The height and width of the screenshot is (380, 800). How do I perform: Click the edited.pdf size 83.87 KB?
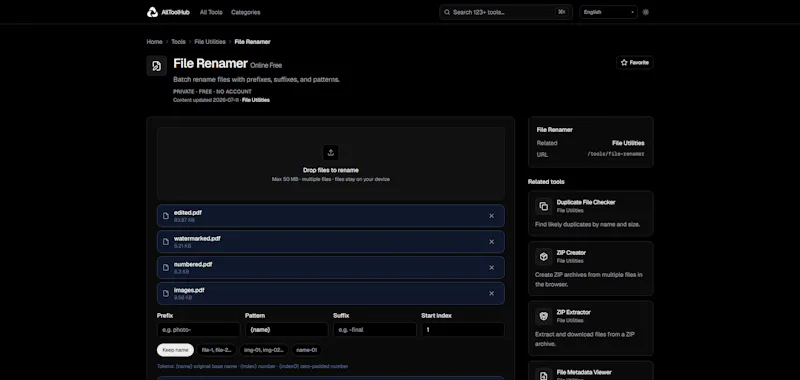(x=184, y=220)
